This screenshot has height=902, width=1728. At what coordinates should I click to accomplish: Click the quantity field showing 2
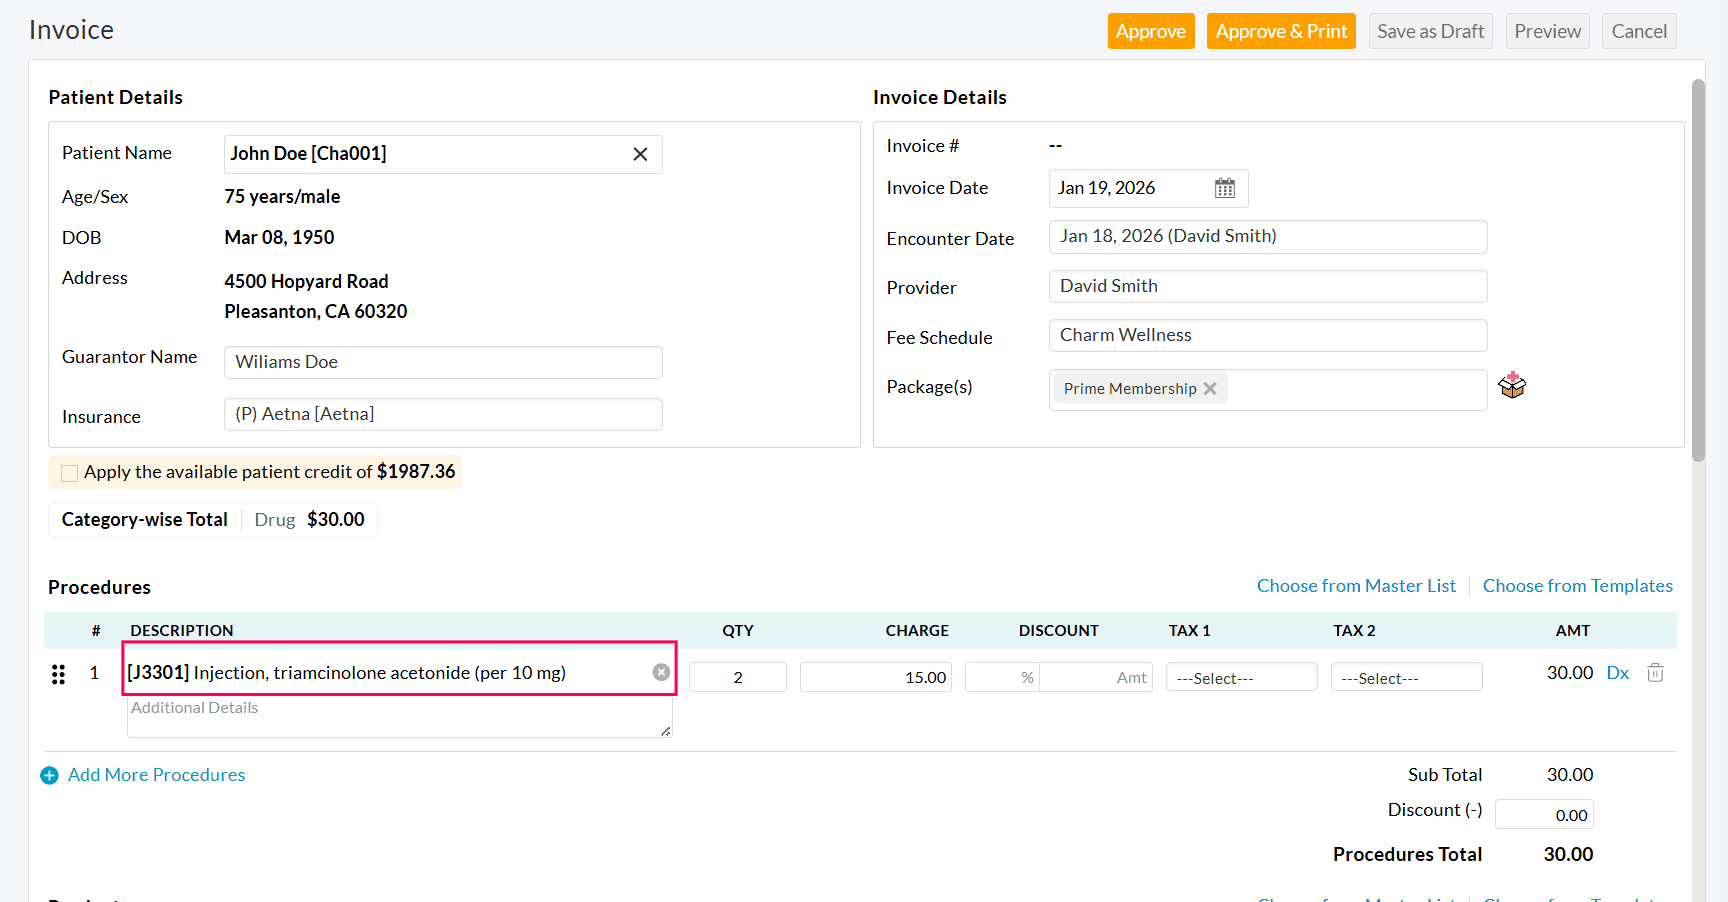coord(737,677)
